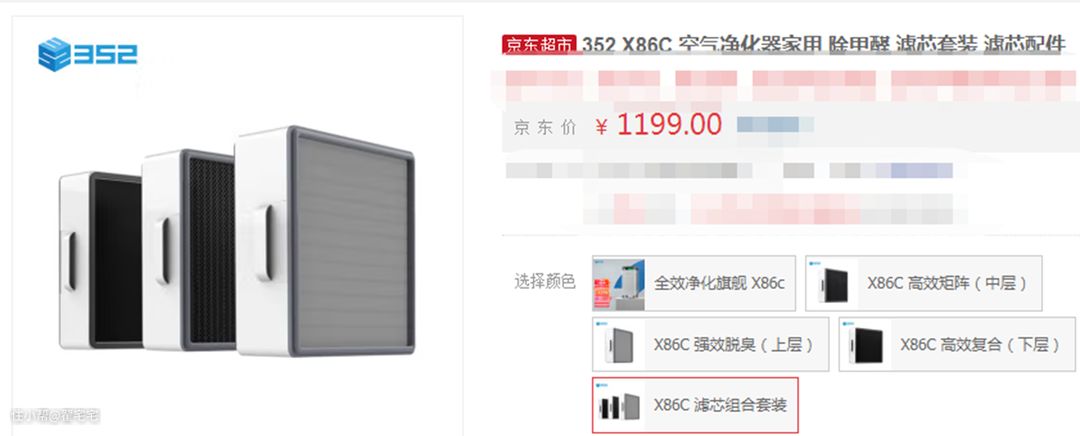The image size is (1080, 436).
Task: Click thumbnail image of X86C 高效复合 option
Action: [x=865, y=344]
